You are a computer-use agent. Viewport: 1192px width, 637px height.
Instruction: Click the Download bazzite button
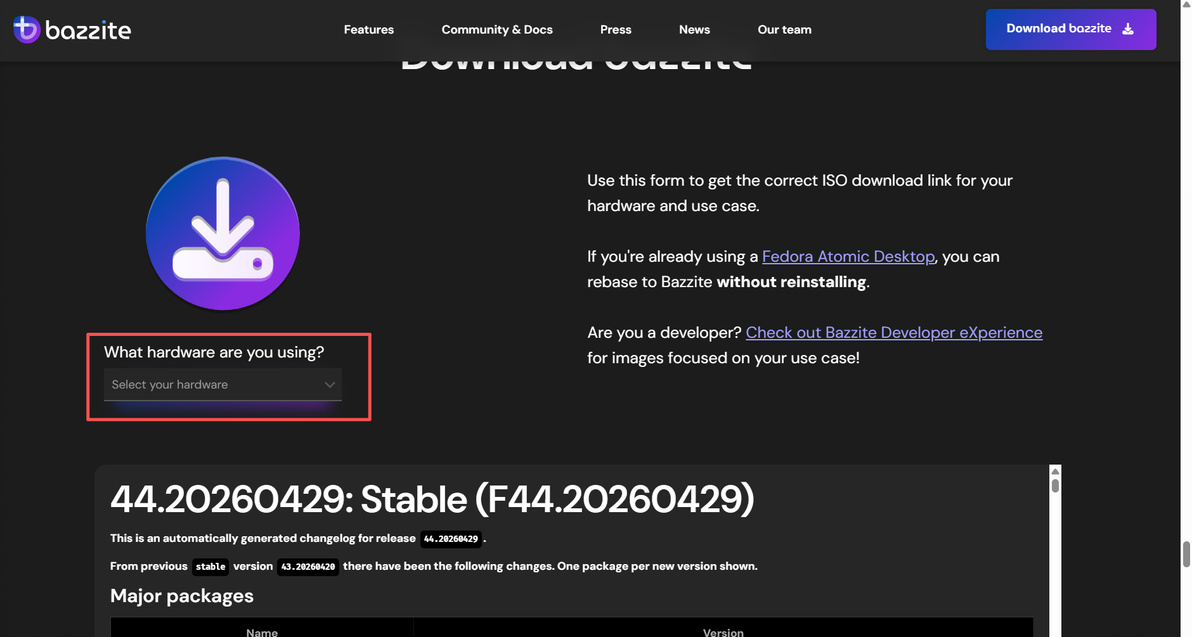pyautogui.click(x=1070, y=30)
